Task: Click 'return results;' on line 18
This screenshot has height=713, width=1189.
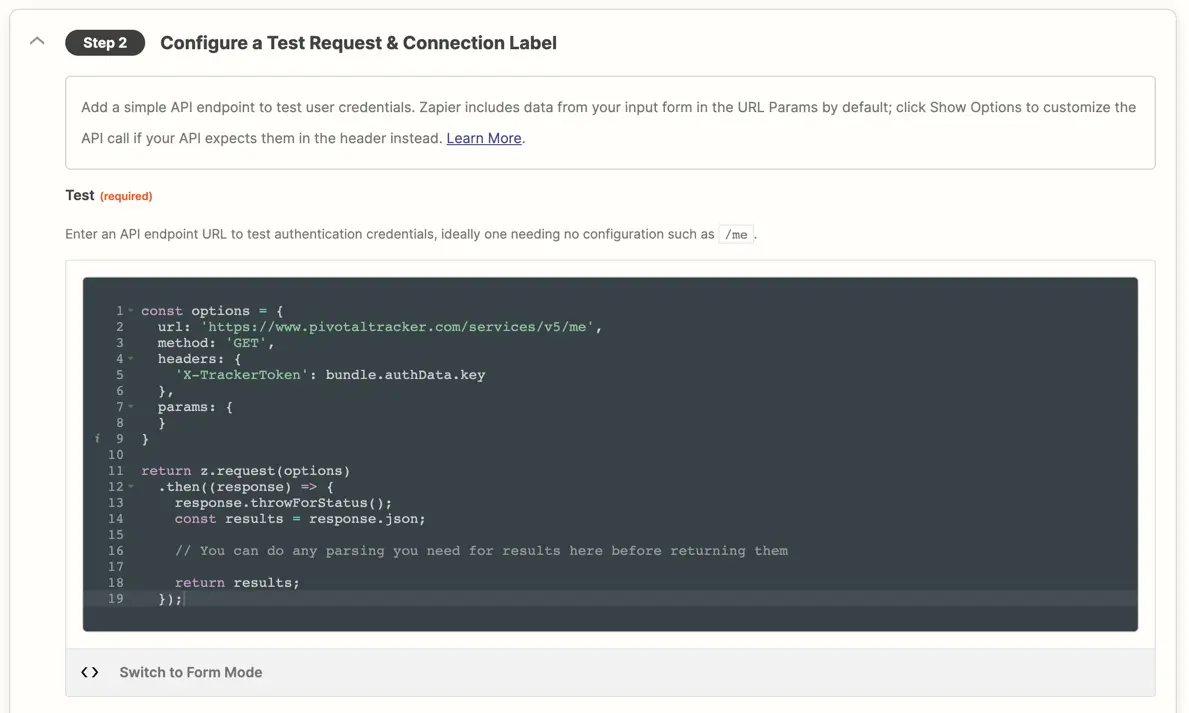Action: 237,583
